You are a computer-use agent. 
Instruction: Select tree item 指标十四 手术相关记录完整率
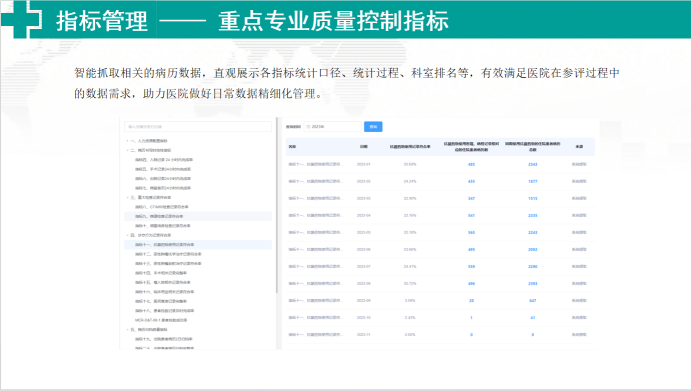click(x=161, y=273)
